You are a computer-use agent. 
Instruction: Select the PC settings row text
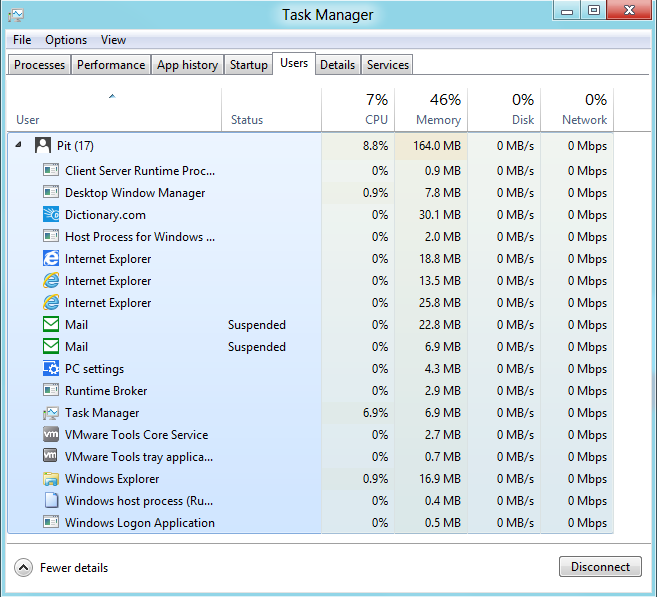(94, 369)
